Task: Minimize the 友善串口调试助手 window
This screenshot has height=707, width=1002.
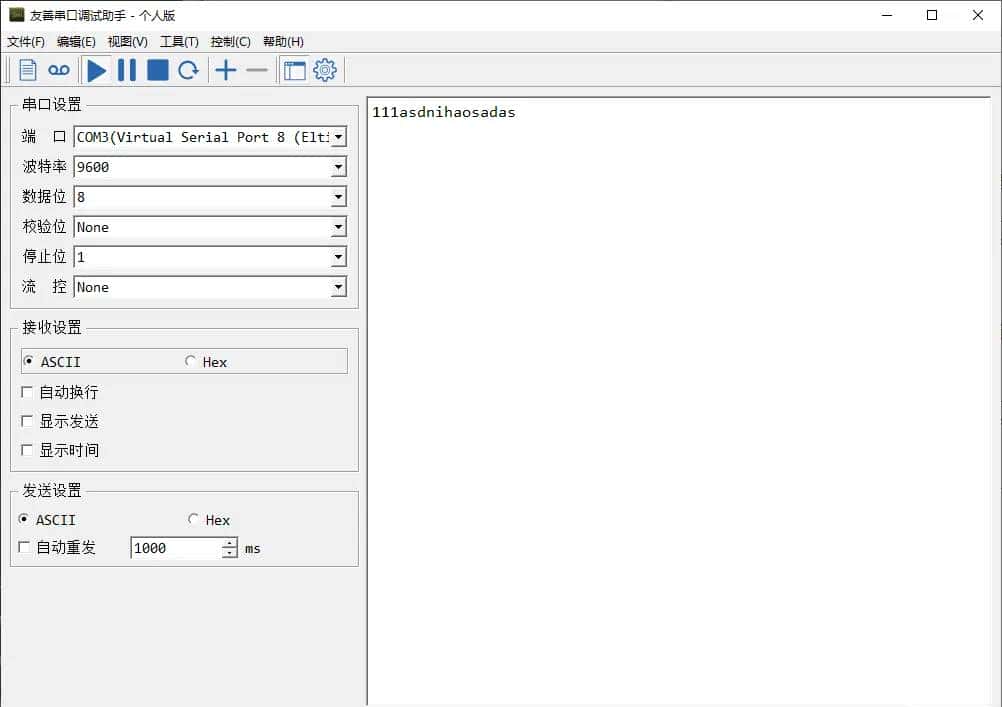Action: 886,15
